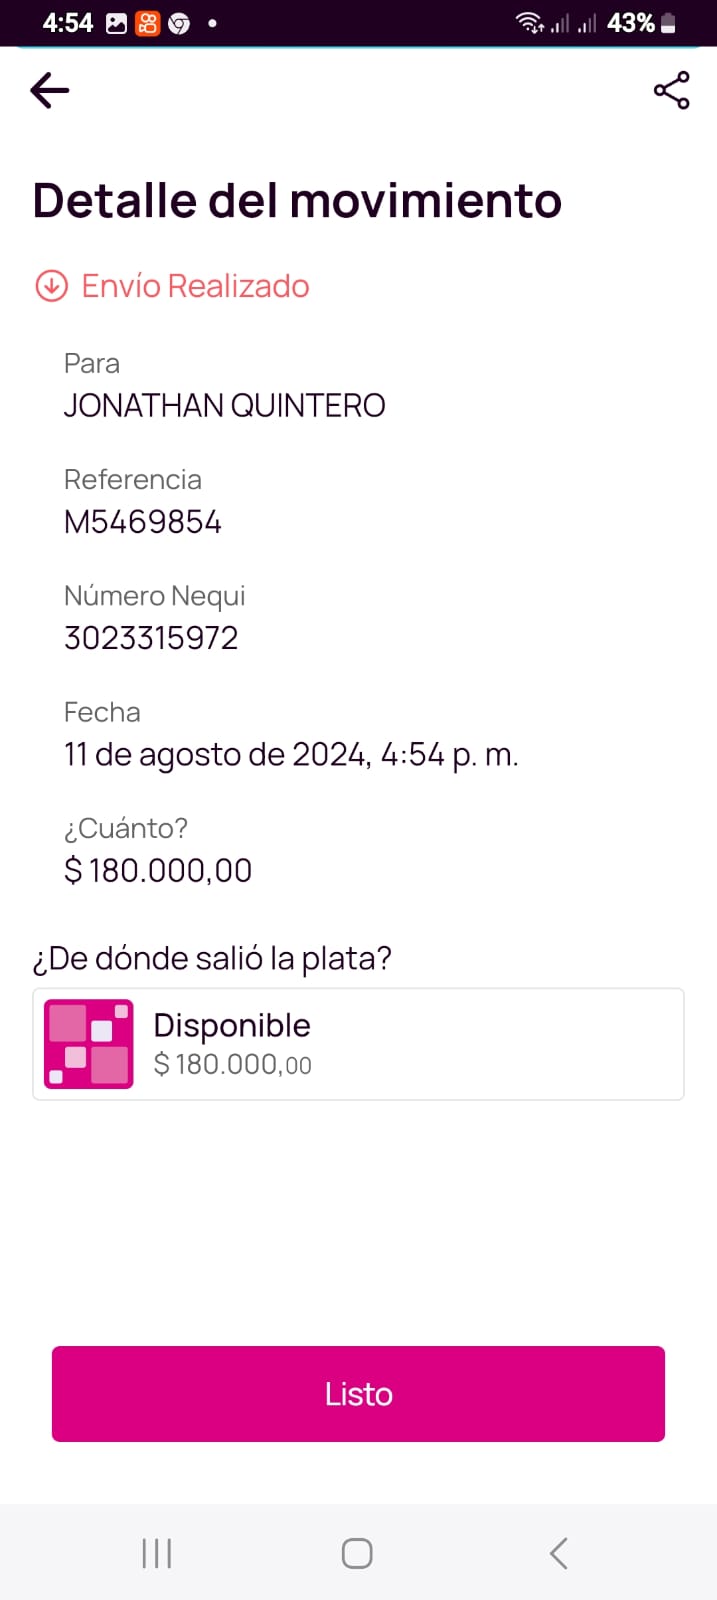Tap the Envío Realizado status arrow icon
Screen dimensions: 717x1600
51,286
